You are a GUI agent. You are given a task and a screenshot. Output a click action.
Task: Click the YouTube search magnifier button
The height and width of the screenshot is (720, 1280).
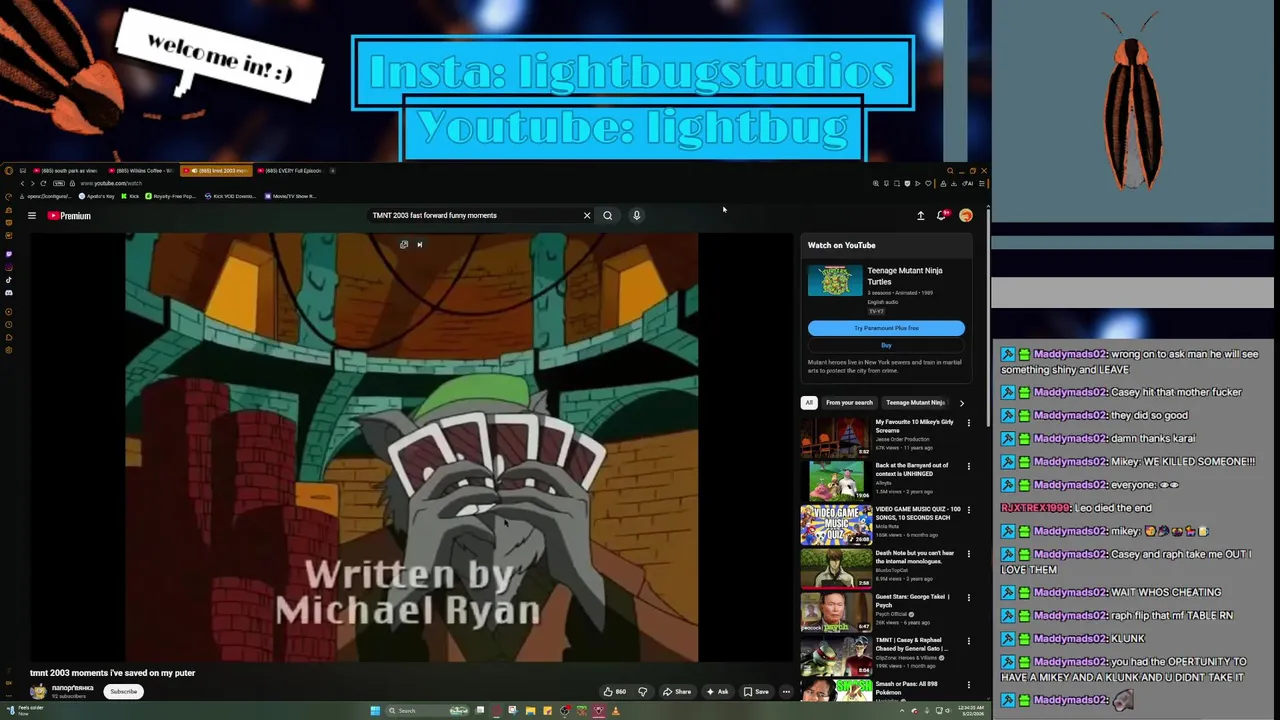(x=607, y=215)
